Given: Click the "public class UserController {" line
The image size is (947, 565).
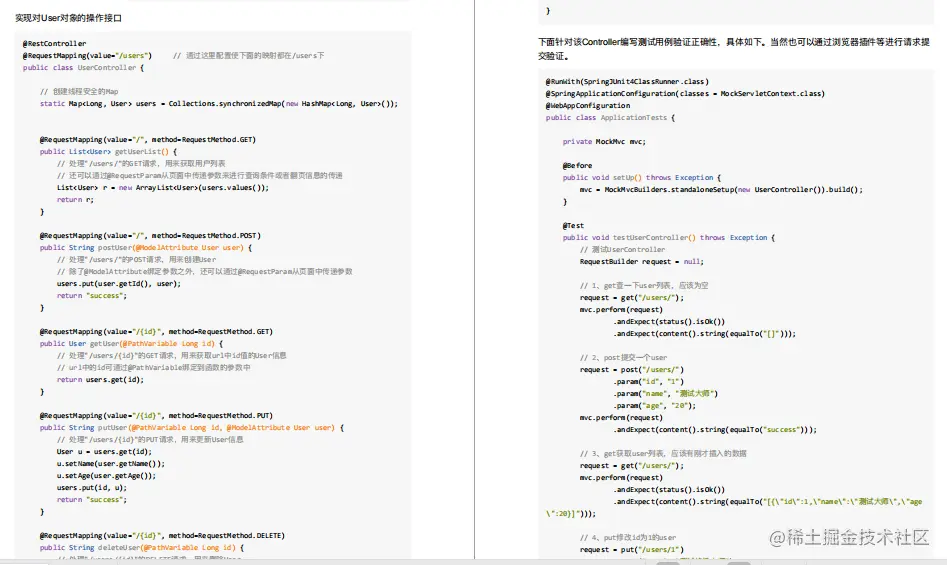Looking at the screenshot, I should pyautogui.click(x=83, y=68).
